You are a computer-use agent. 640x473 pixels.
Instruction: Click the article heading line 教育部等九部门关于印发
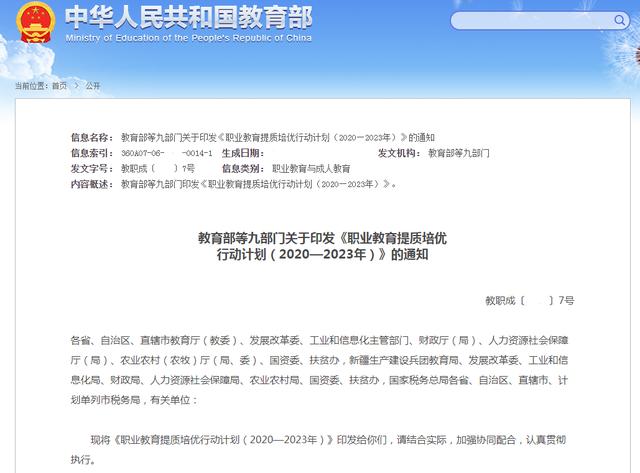[x=322, y=238]
